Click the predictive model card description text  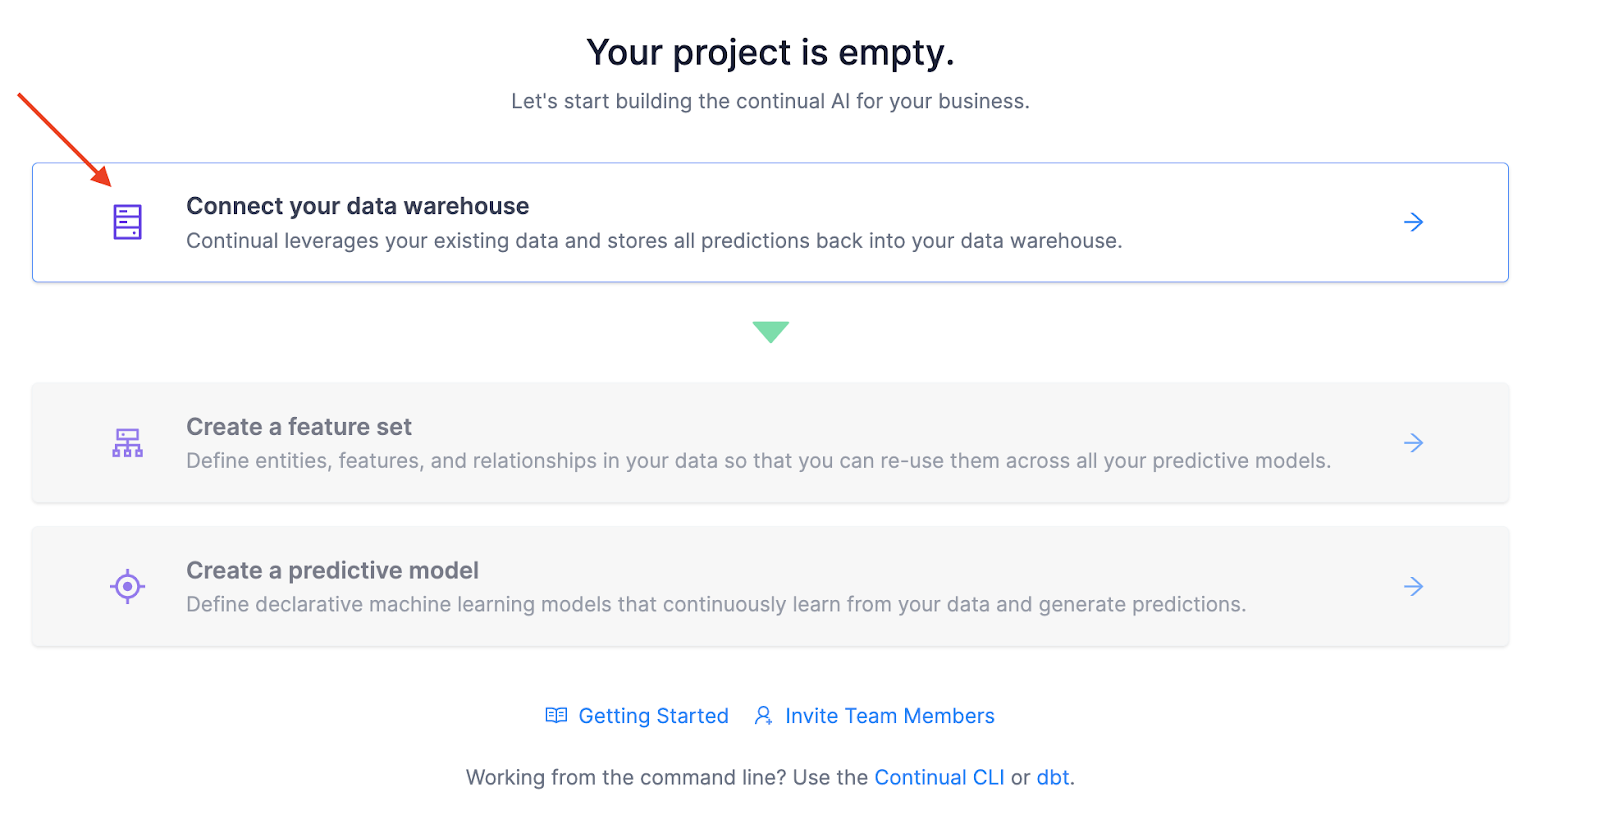[715, 604]
